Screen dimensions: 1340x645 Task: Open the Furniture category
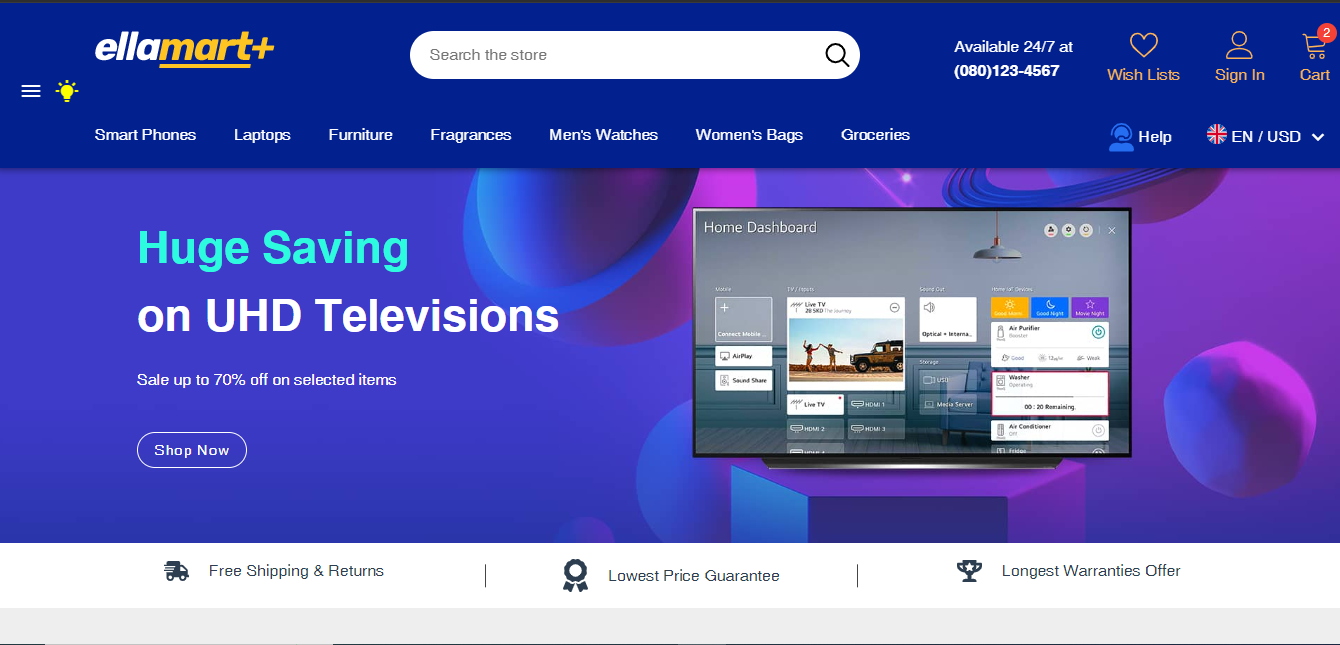(360, 135)
